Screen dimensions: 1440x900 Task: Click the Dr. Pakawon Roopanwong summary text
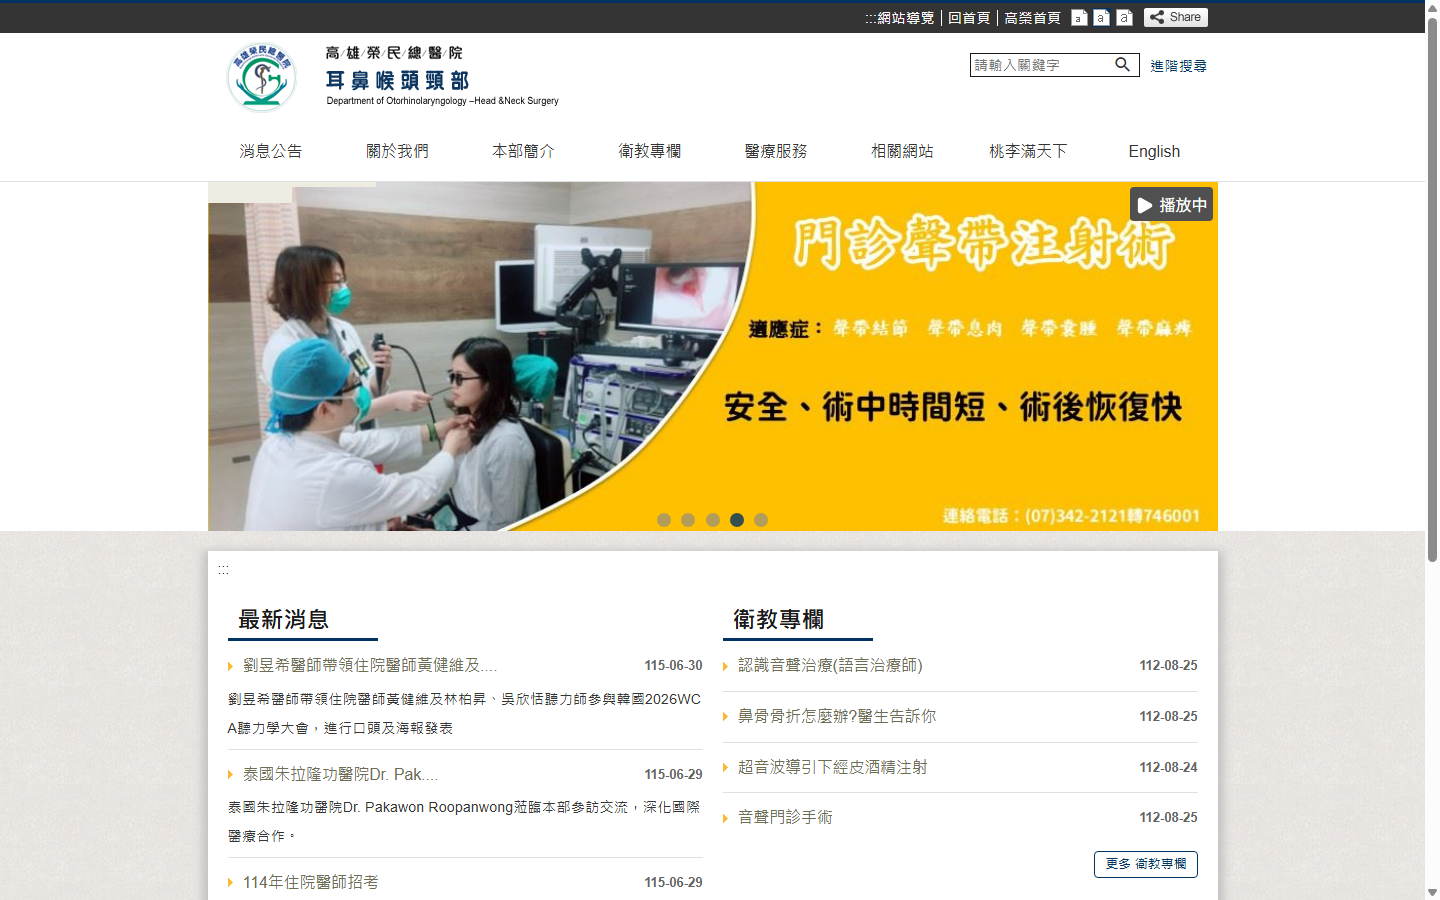[x=465, y=821]
